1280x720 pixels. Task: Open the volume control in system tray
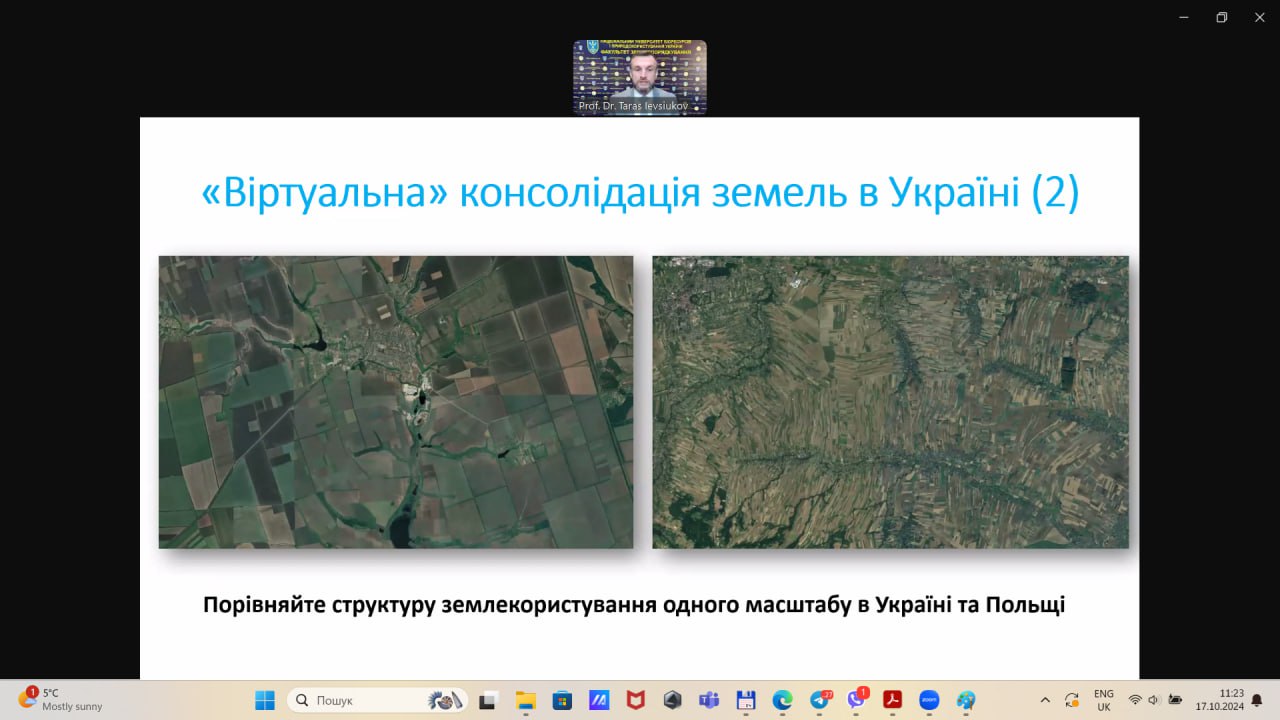point(1154,700)
